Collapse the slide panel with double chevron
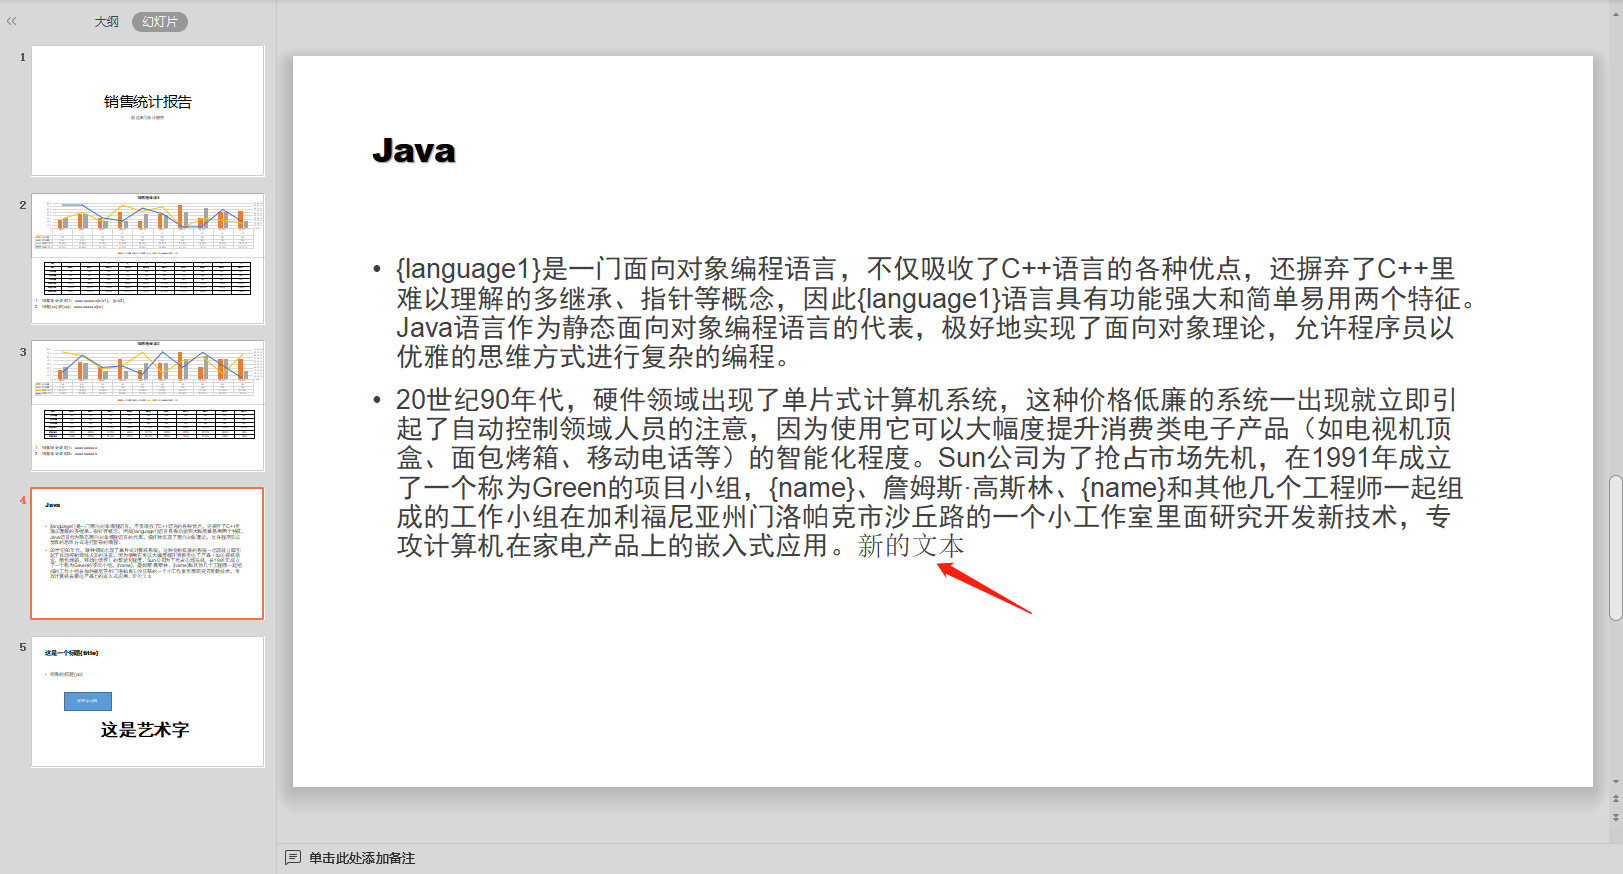 coord(12,21)
